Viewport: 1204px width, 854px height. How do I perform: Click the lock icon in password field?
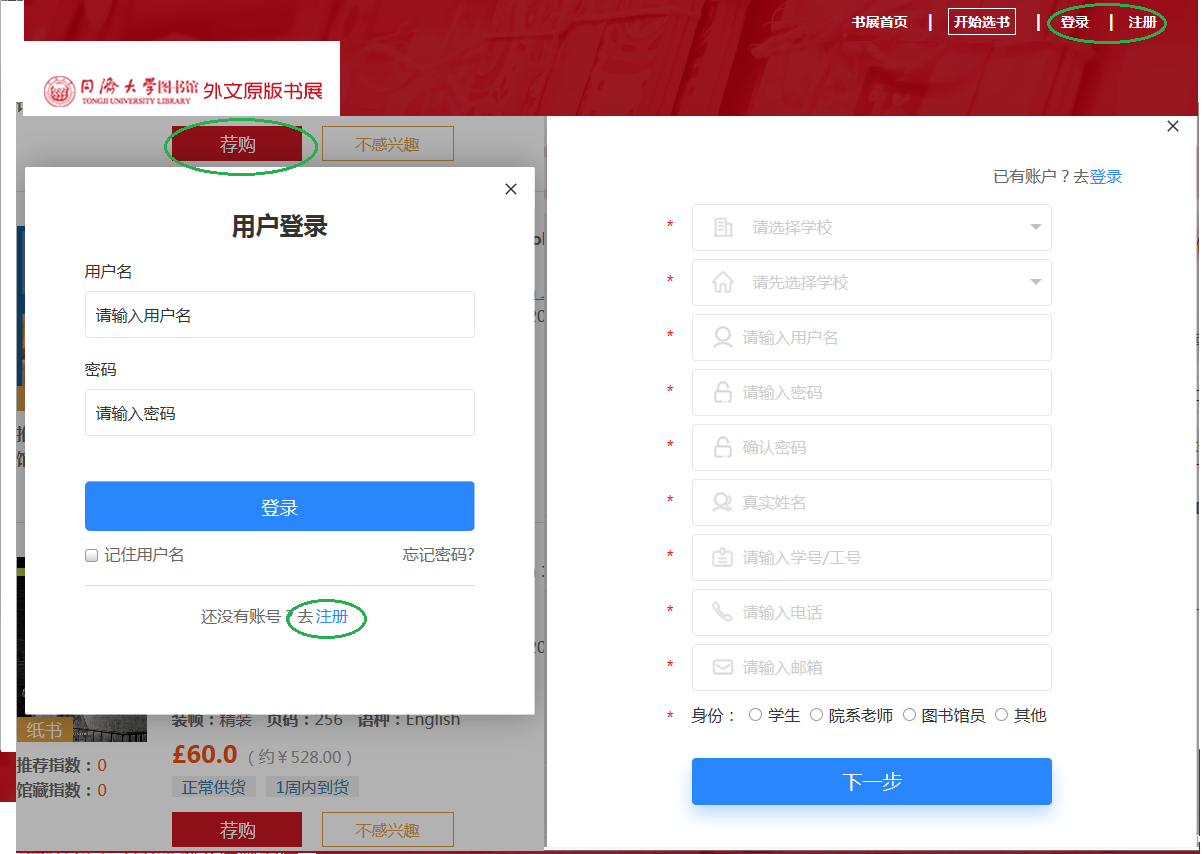[x=722, y=393]
